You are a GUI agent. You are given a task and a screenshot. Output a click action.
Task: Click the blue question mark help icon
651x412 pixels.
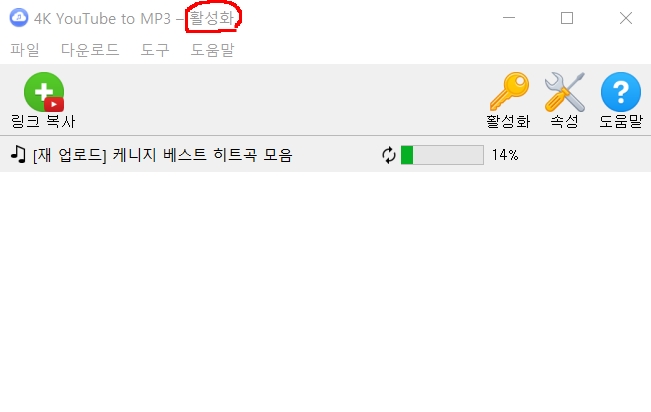pos(621,92)
